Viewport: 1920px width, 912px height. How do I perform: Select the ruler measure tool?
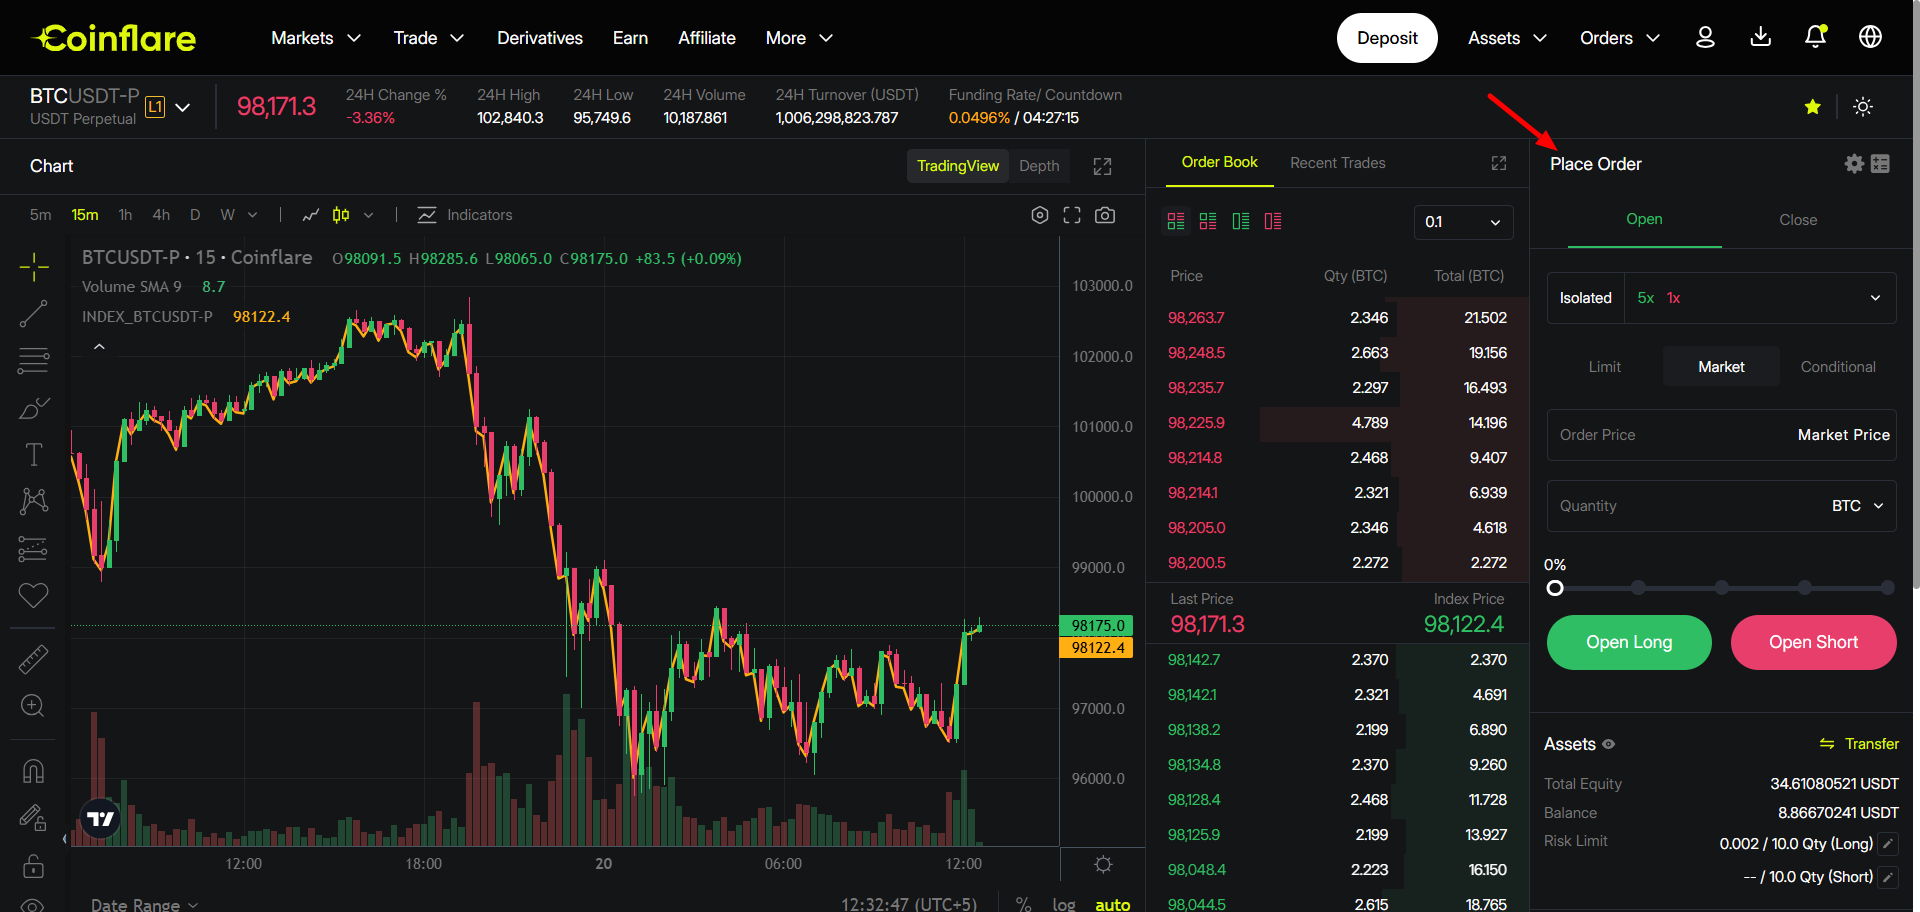click(33, 659)
